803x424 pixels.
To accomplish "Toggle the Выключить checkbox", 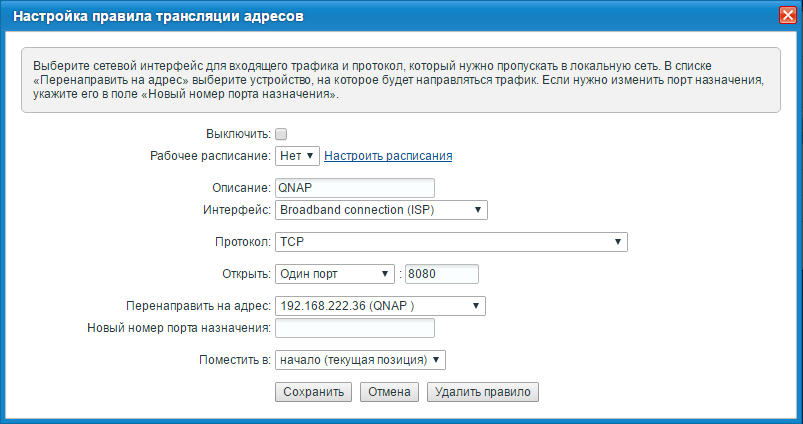I will pos(281,134).
